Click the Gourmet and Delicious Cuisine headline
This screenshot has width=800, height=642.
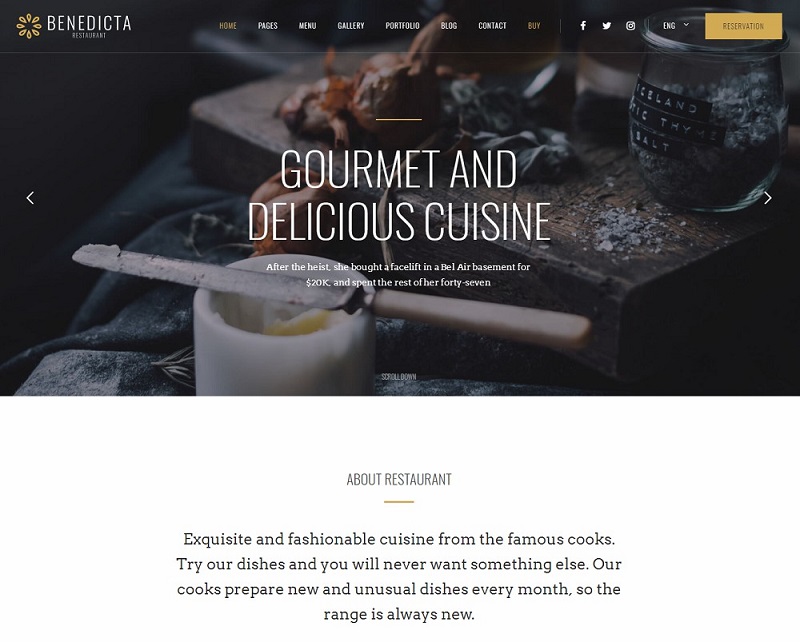coord(399,195)
